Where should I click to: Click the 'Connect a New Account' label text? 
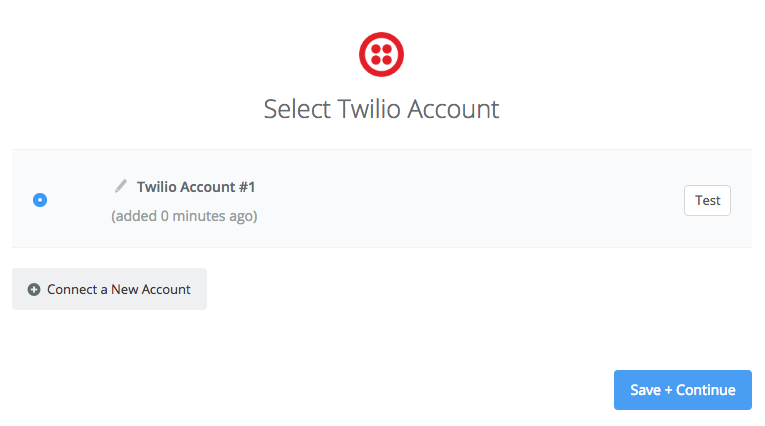[119, 289]
